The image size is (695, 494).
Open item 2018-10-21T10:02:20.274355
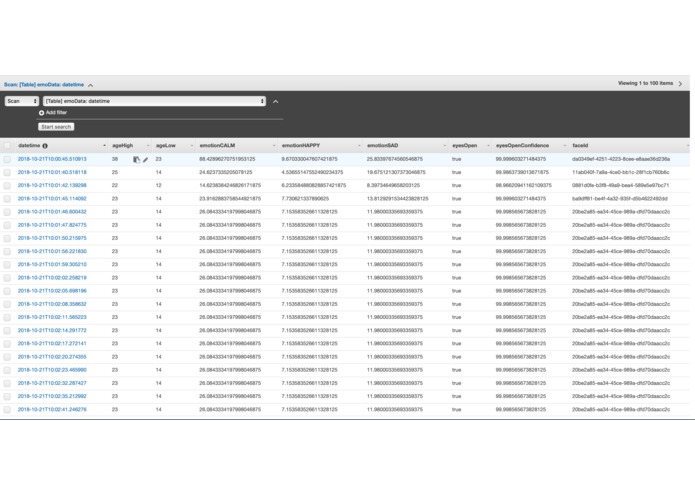(52, 357)
